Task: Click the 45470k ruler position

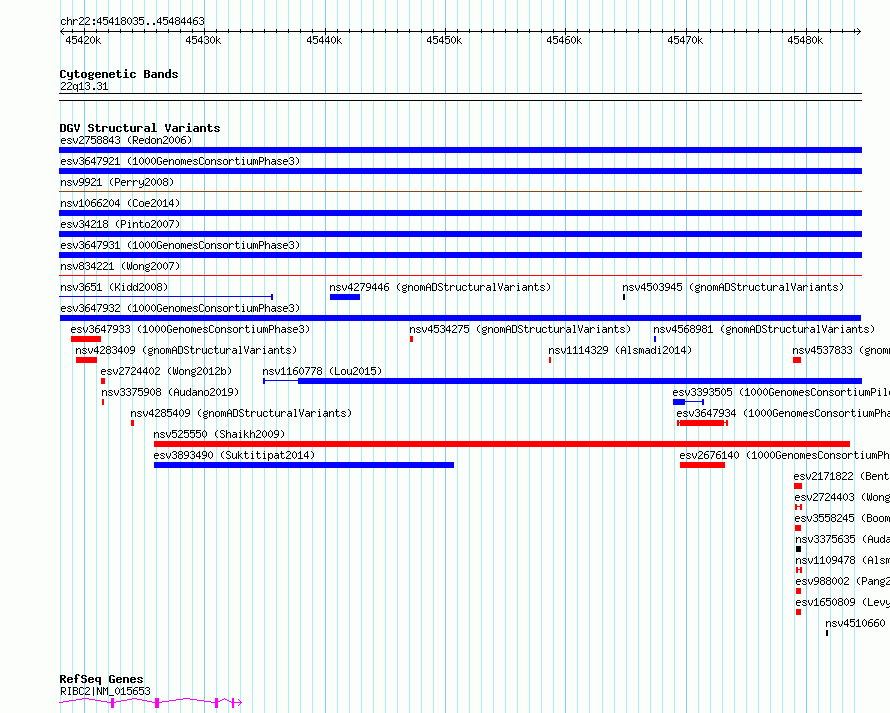Action: coord(685,40)
